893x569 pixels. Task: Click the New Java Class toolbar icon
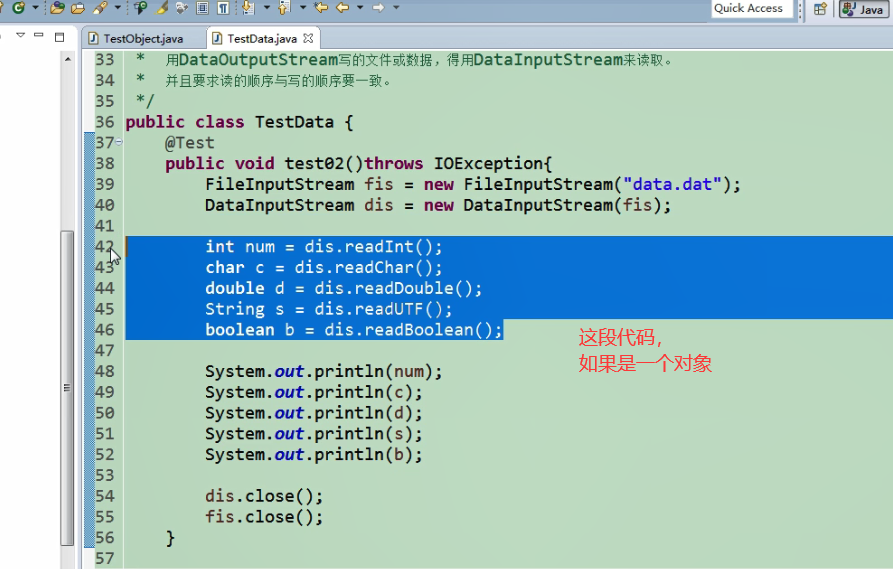click(x=19, y=7)
